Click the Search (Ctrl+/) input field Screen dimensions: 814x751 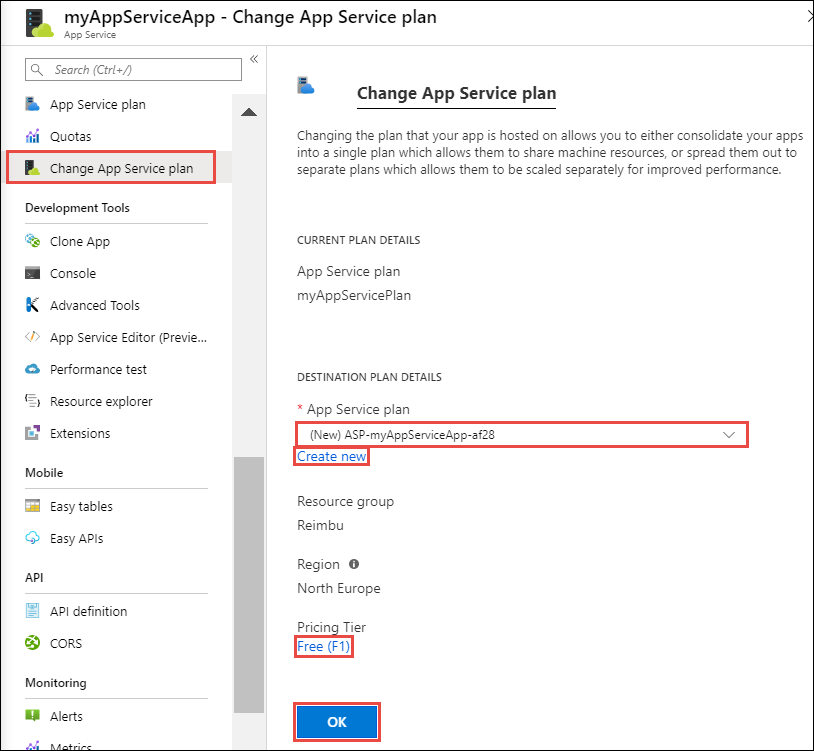[x=133, y=70]
